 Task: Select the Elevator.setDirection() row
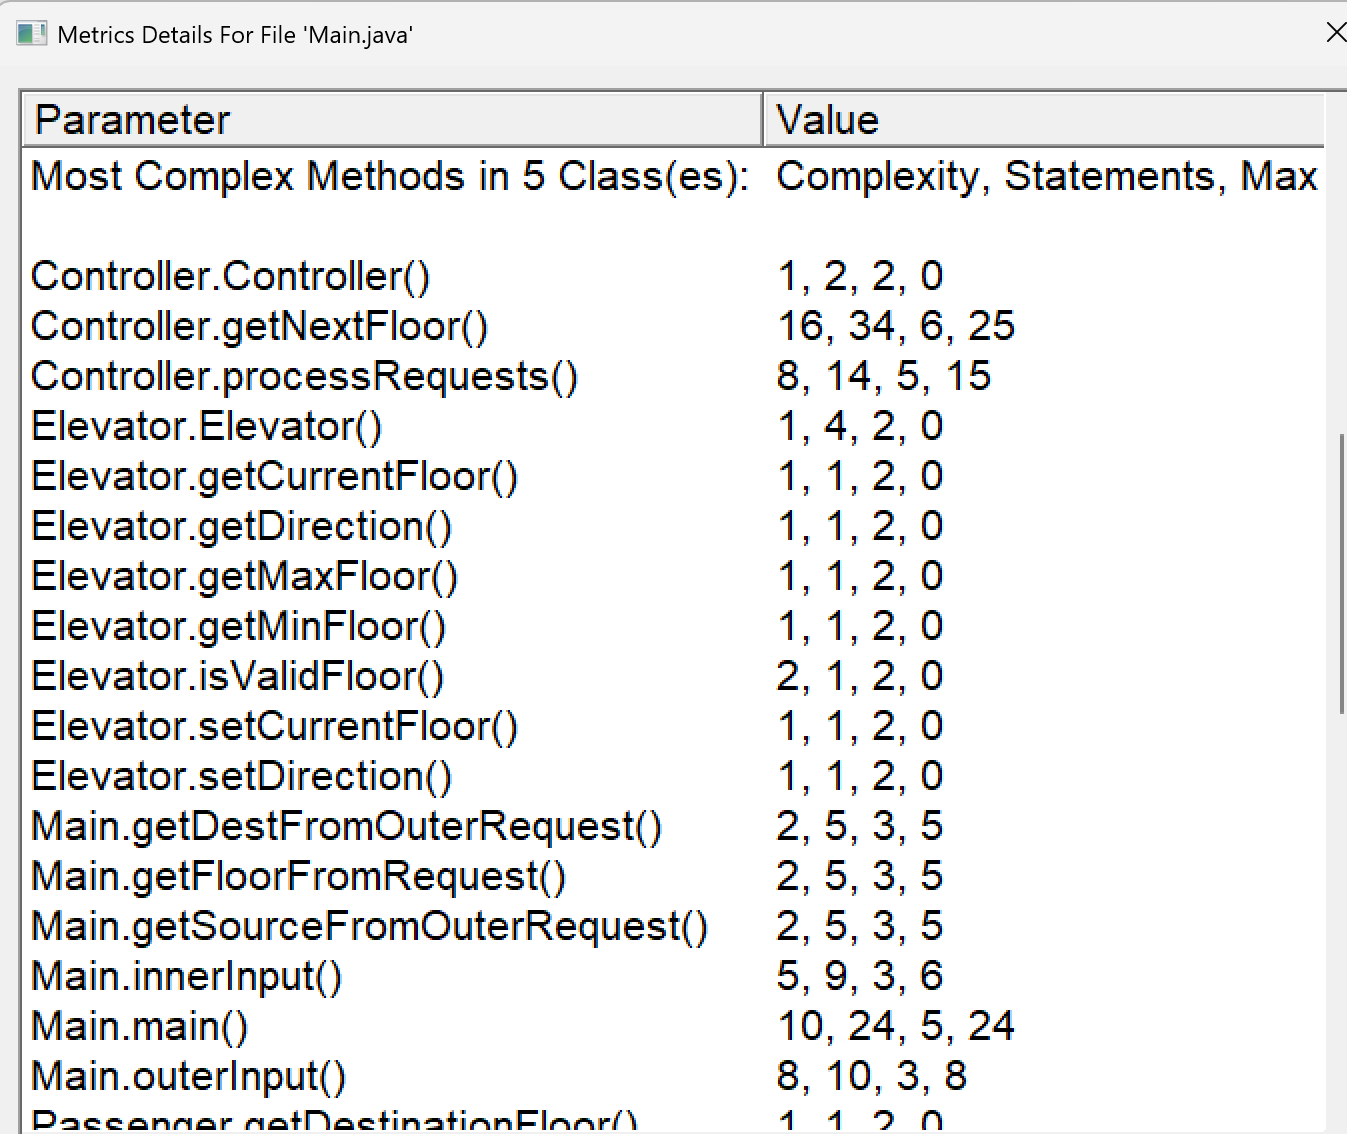pos(242,776)
